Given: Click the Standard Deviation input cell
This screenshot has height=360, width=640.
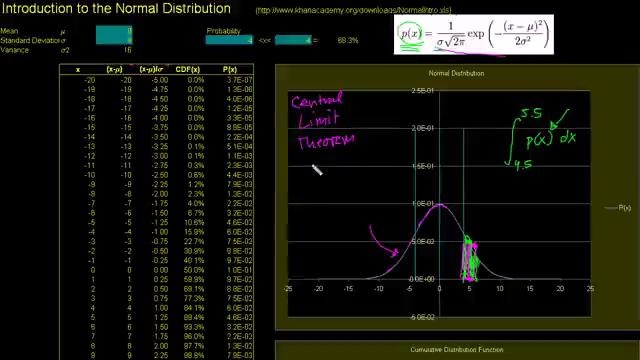Looking at the screenshot, I should [x=114, y=40].
